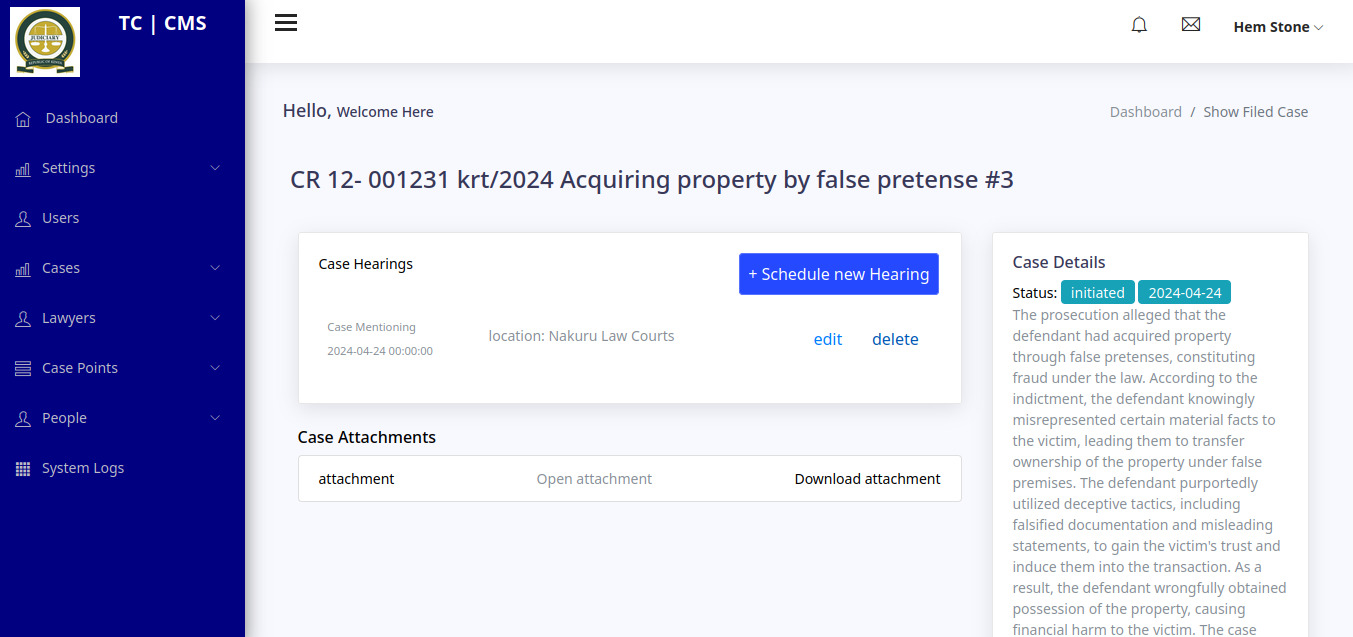Click the Users person icon in sidebar
This screenshot has height=637, width=1353.
pyautogui.click(x=23, y=219)
